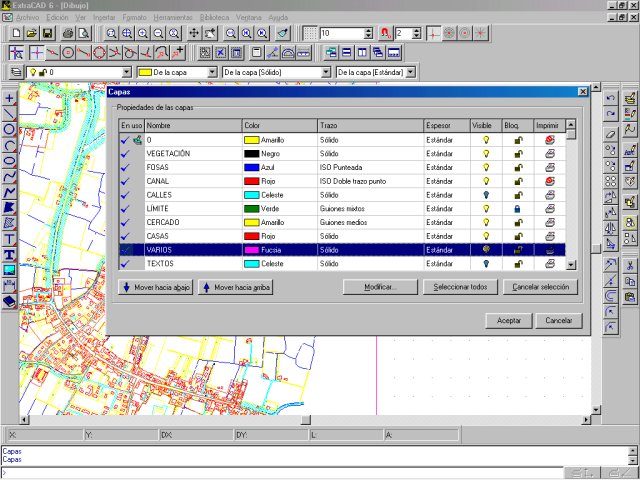Select the 'CANAL' layer name cell
The image size is (640, 480).
[x=193, y=181]
